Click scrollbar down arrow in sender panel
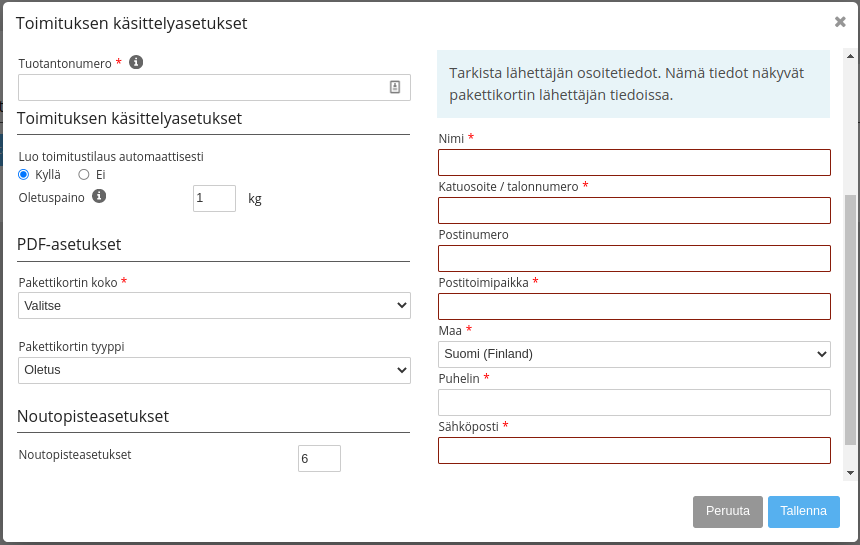Image resolution: width=860 pixels, height=545 pixels. 850,473
